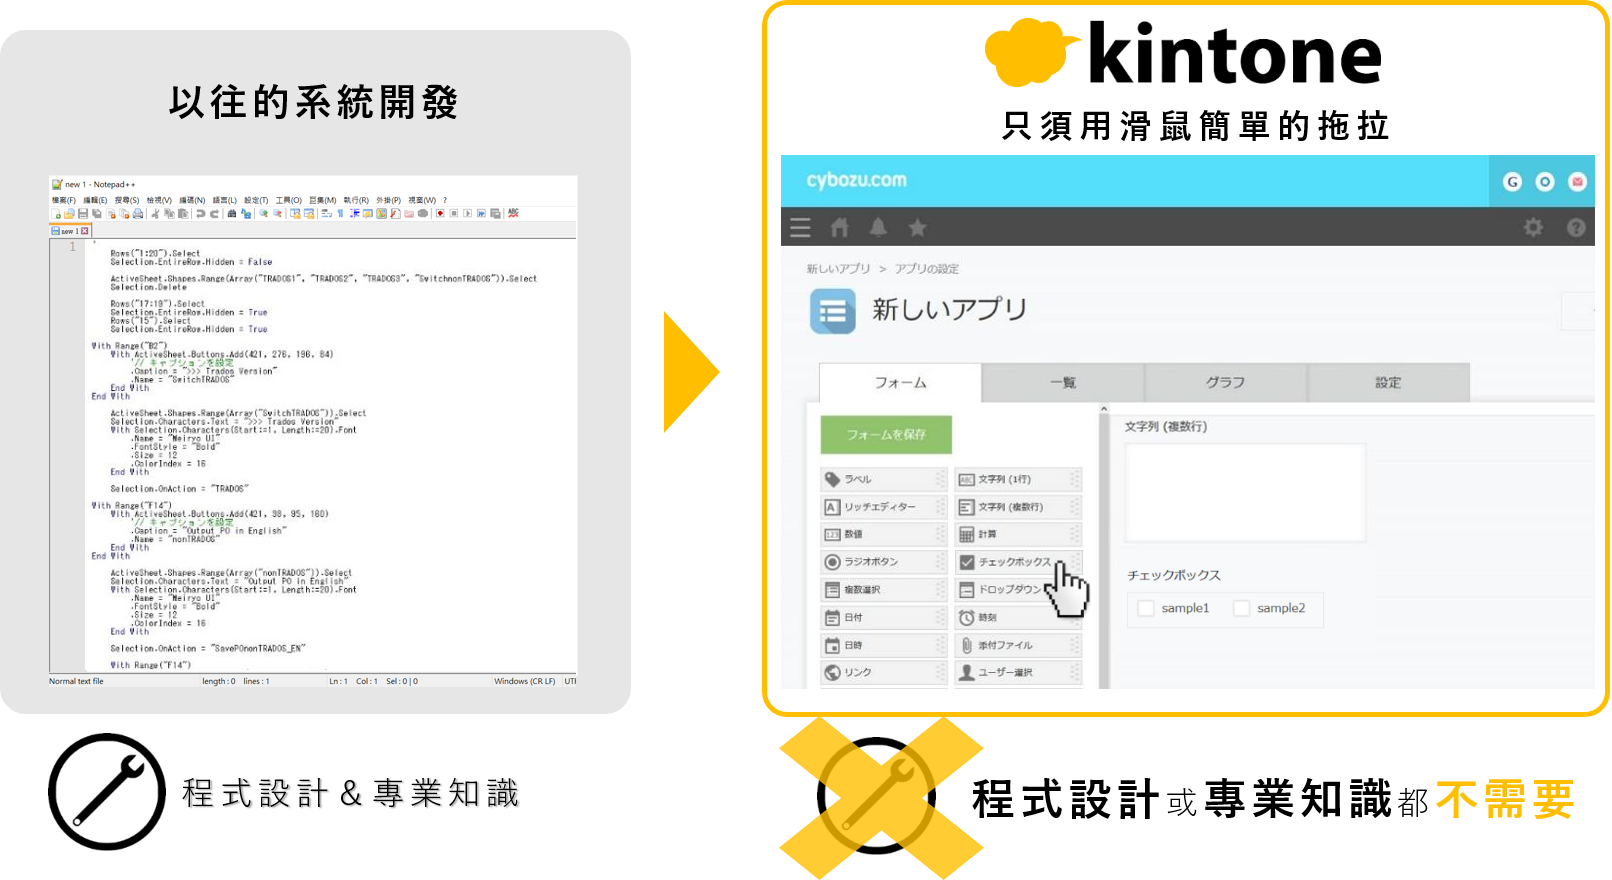Select the ラジオボタン field
Screen dimensions: 1612x880
tap(883, 562)
